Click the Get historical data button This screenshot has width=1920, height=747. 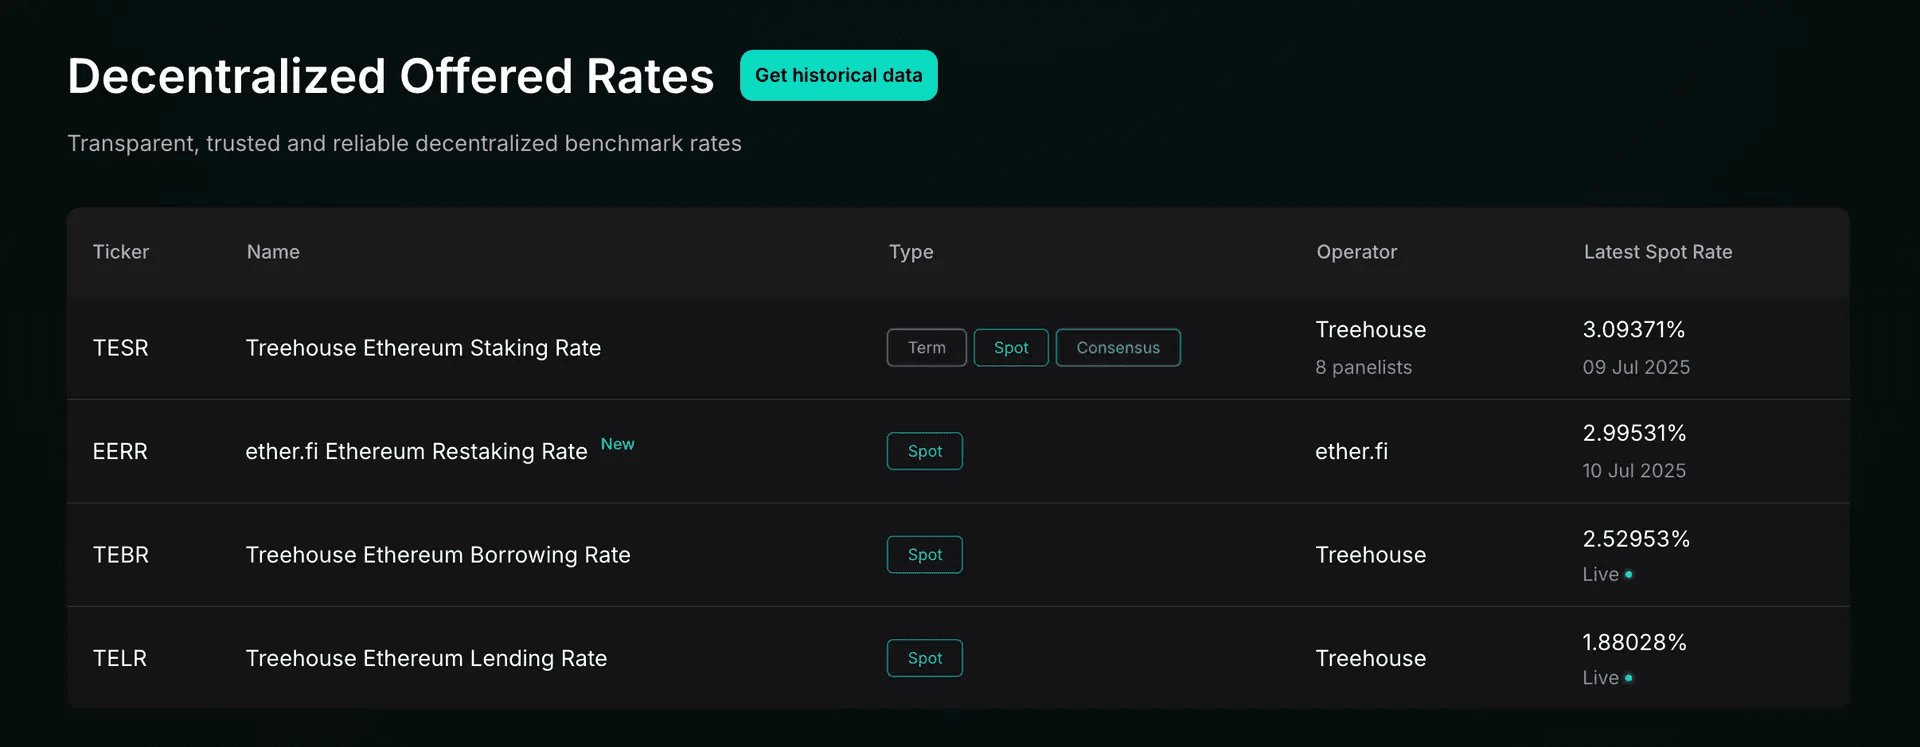(x=838, y=75)
